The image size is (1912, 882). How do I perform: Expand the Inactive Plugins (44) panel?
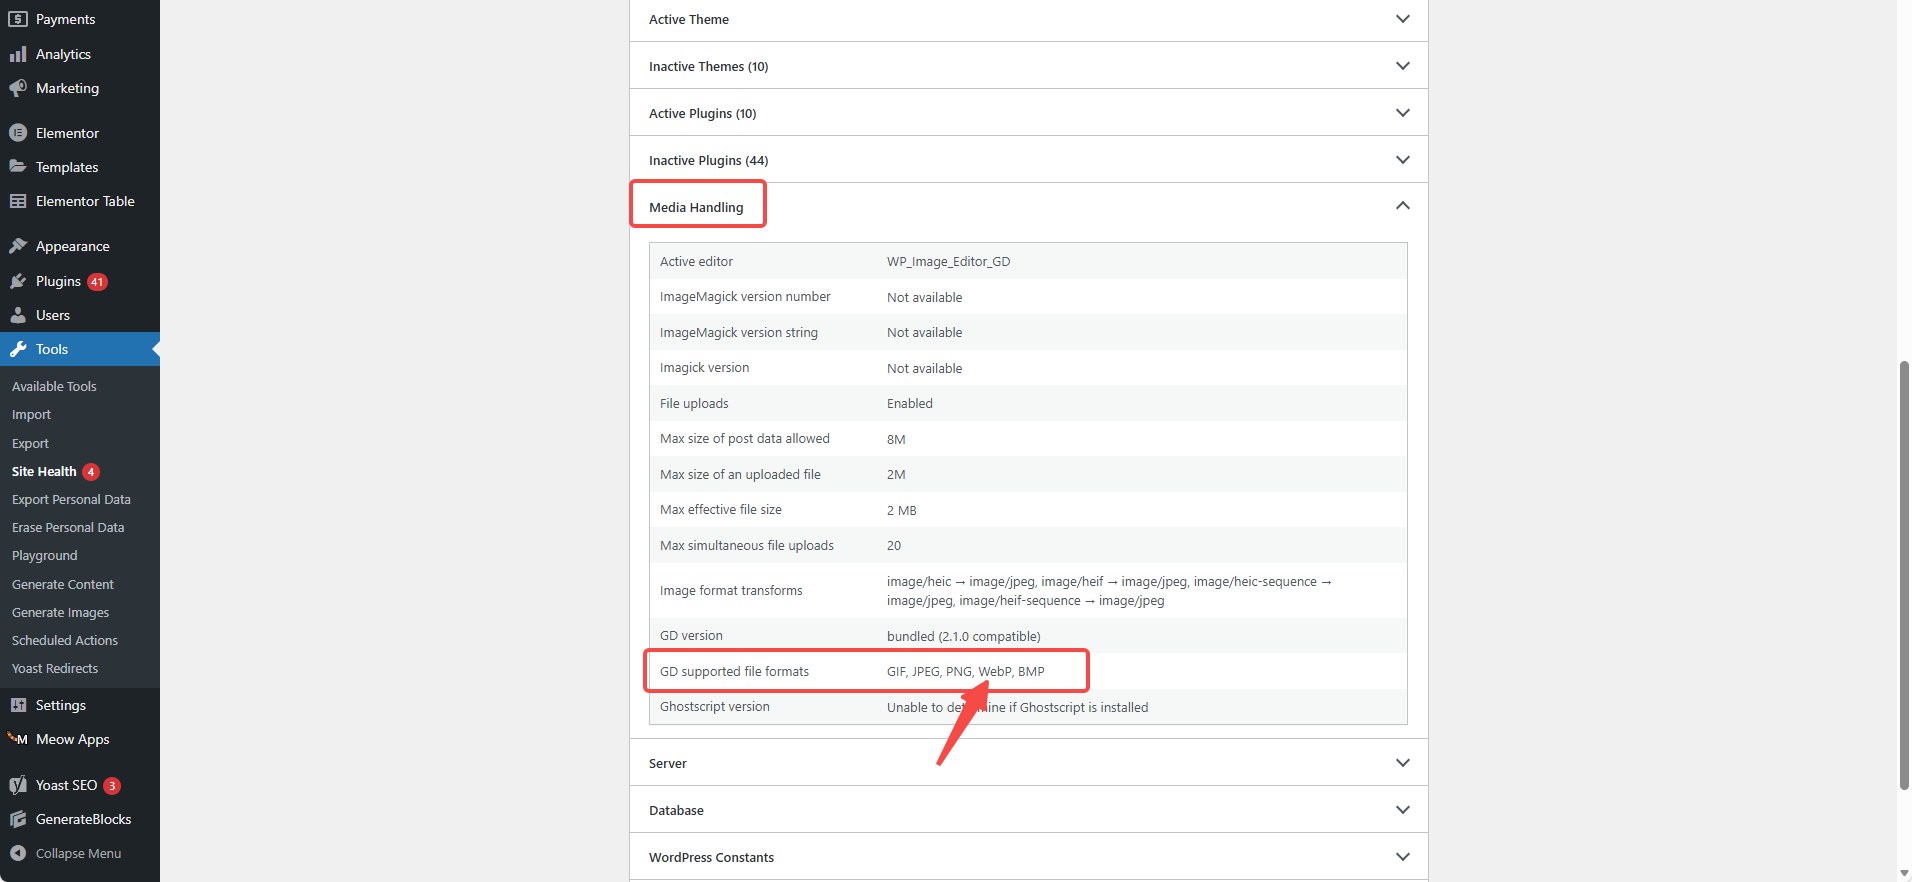click(1402, 160)
